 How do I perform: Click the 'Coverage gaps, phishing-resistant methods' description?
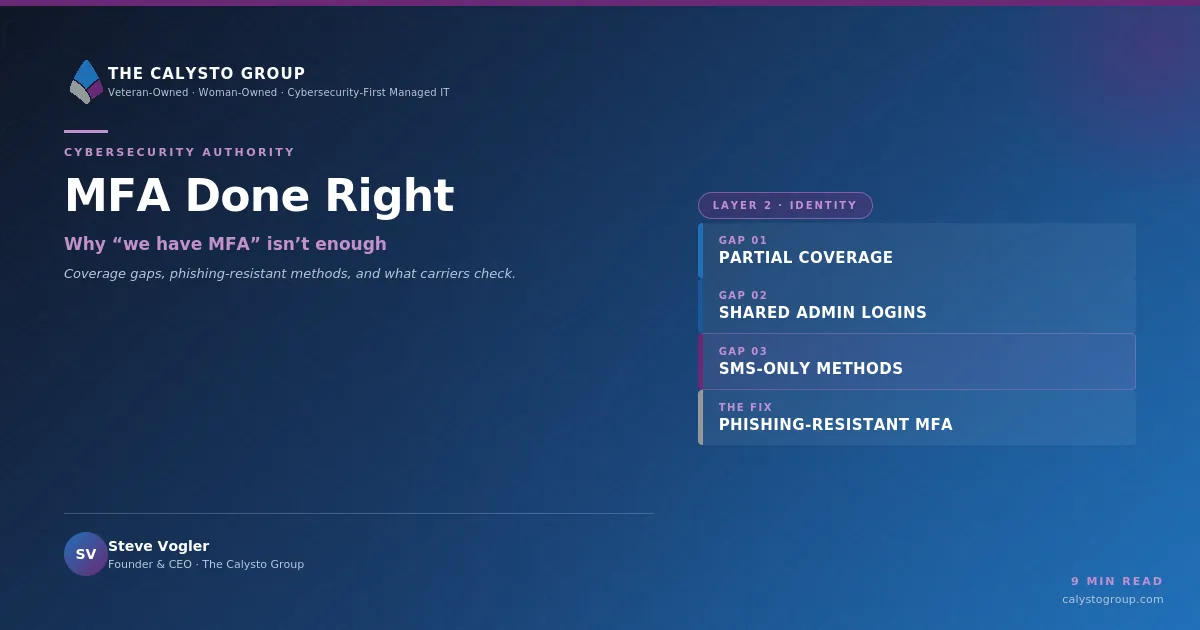pos(290,274)
